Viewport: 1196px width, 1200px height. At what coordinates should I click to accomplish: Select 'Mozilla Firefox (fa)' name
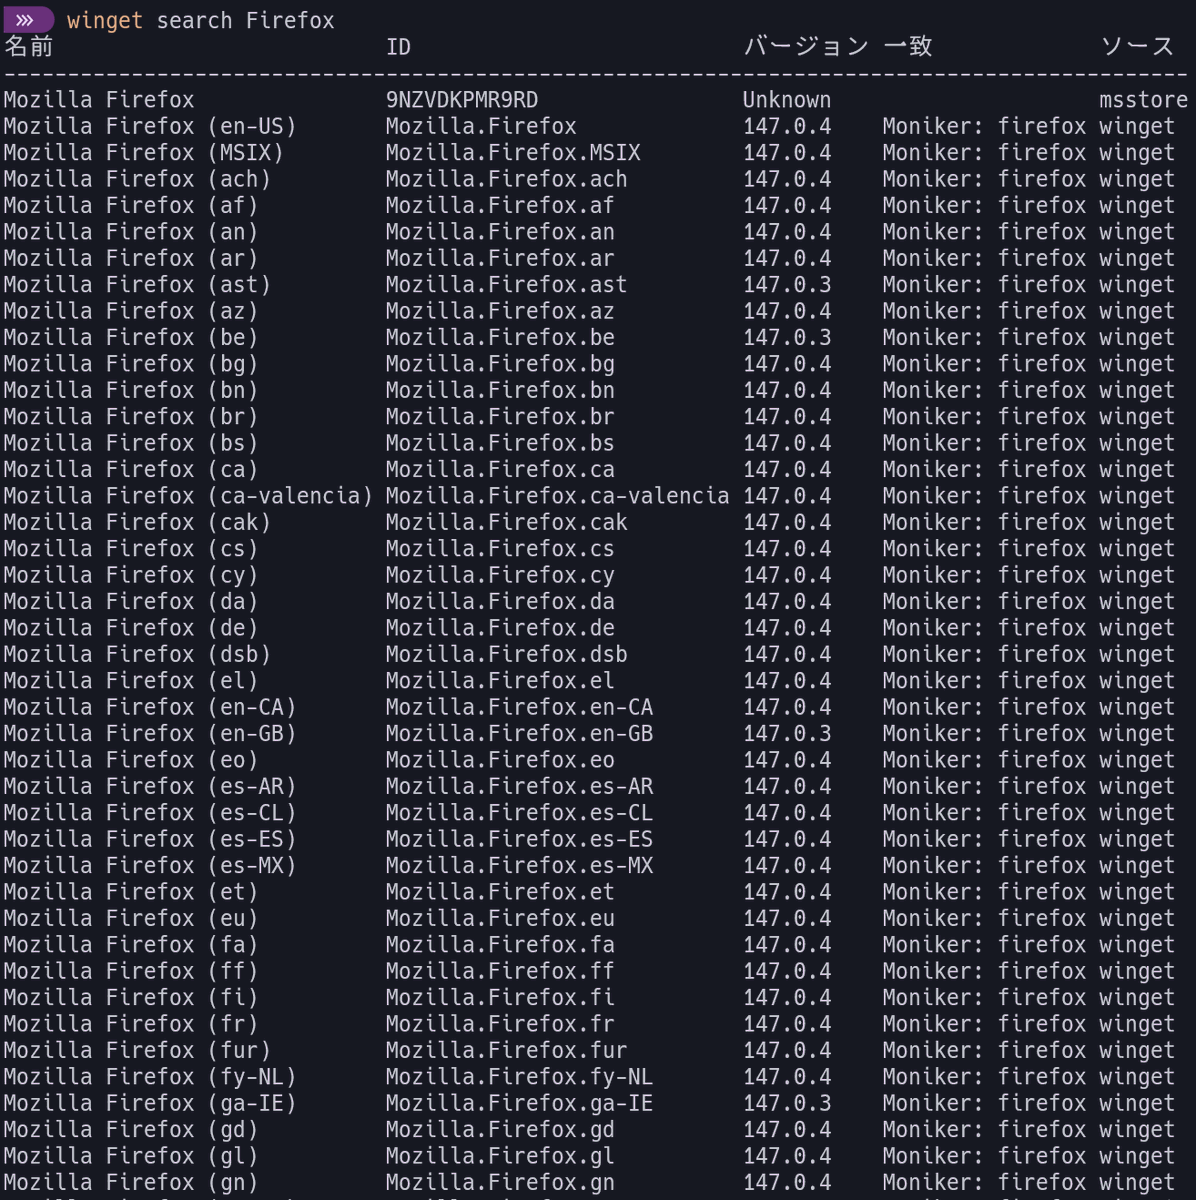[131, 945]
